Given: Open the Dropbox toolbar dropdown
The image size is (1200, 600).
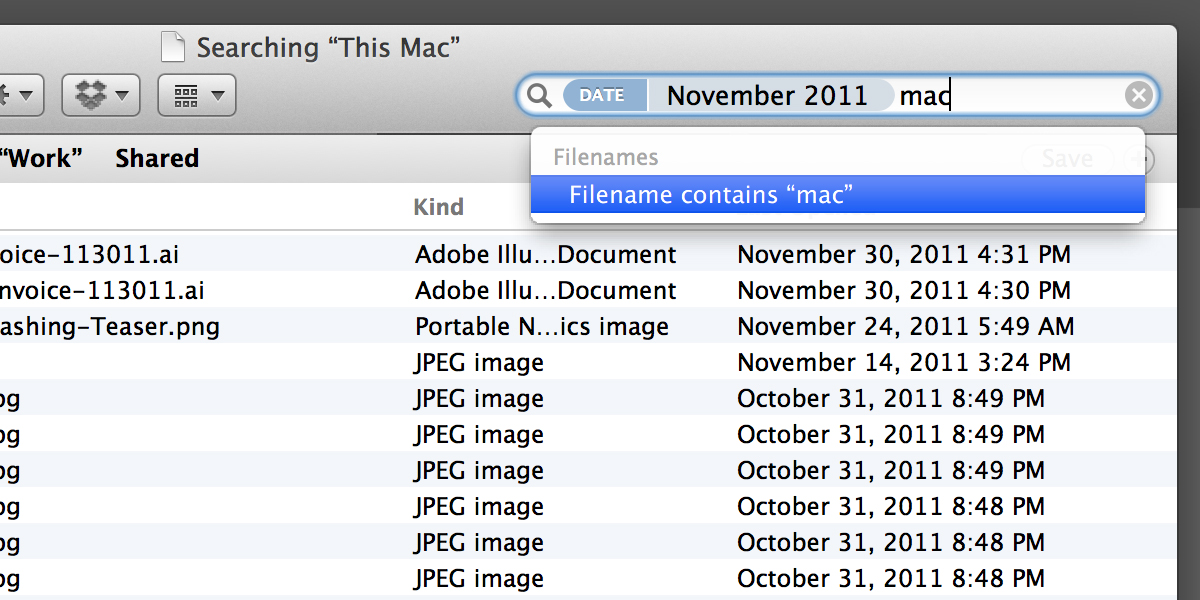Looking at the screenshot, I should (x=99, y=95).
